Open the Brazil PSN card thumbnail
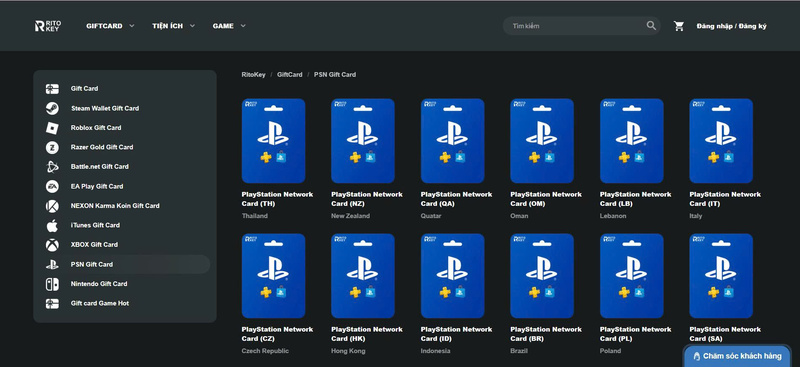This screenshot has width=800, height=367. [x=542, y=276]
